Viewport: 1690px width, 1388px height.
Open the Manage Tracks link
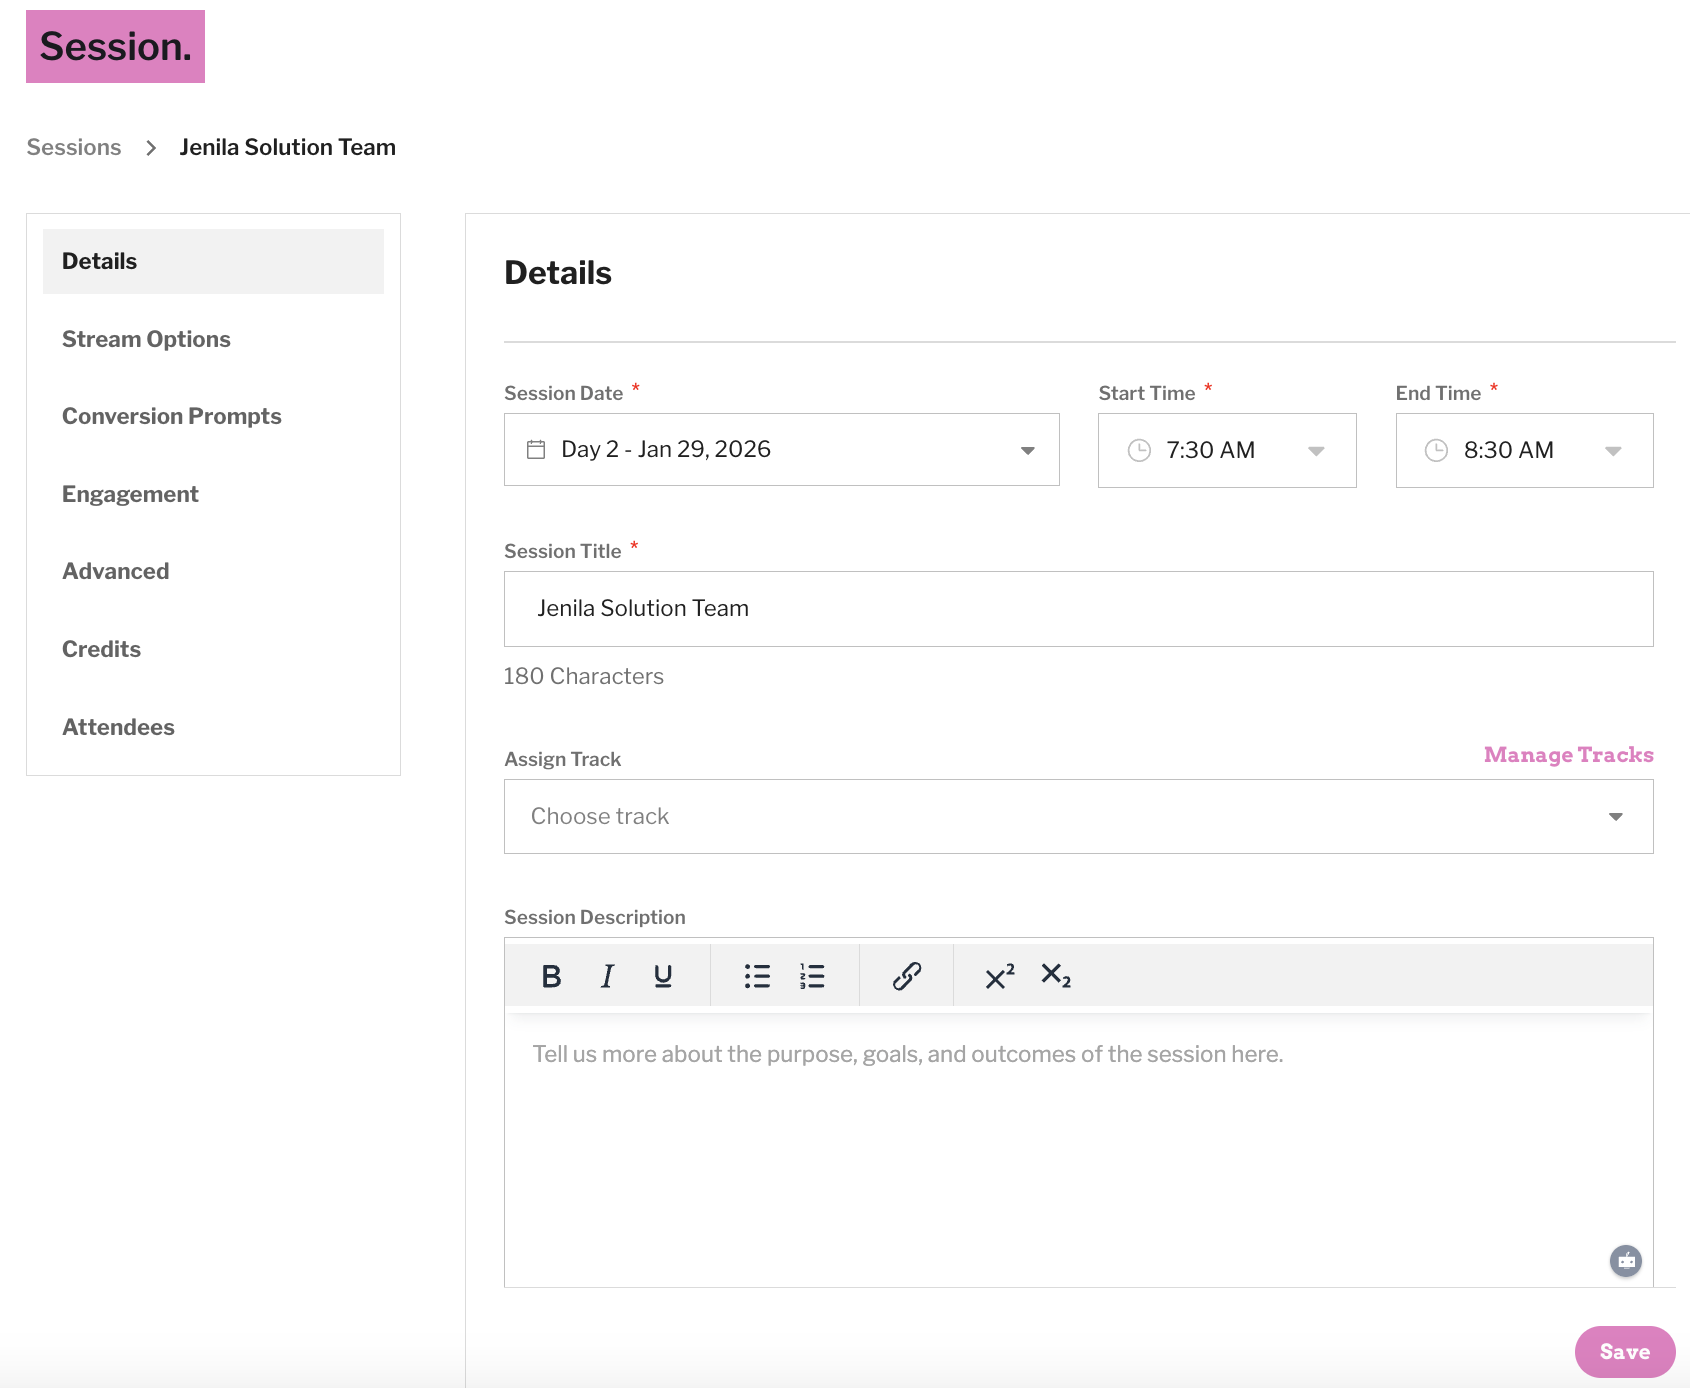[x=1568, y=755]
